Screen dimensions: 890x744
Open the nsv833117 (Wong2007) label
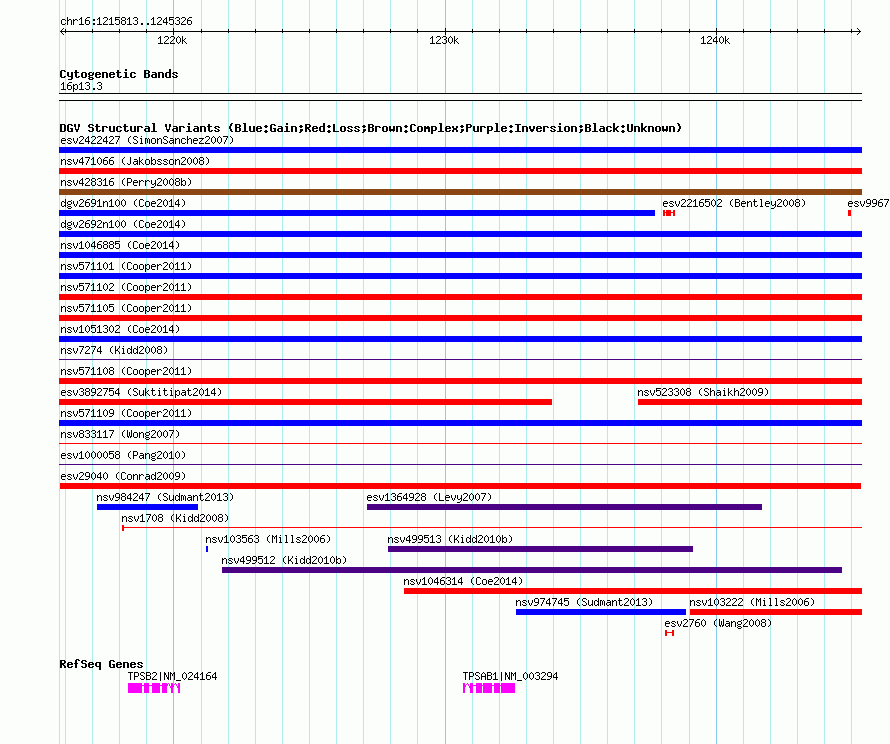point(120,434)
